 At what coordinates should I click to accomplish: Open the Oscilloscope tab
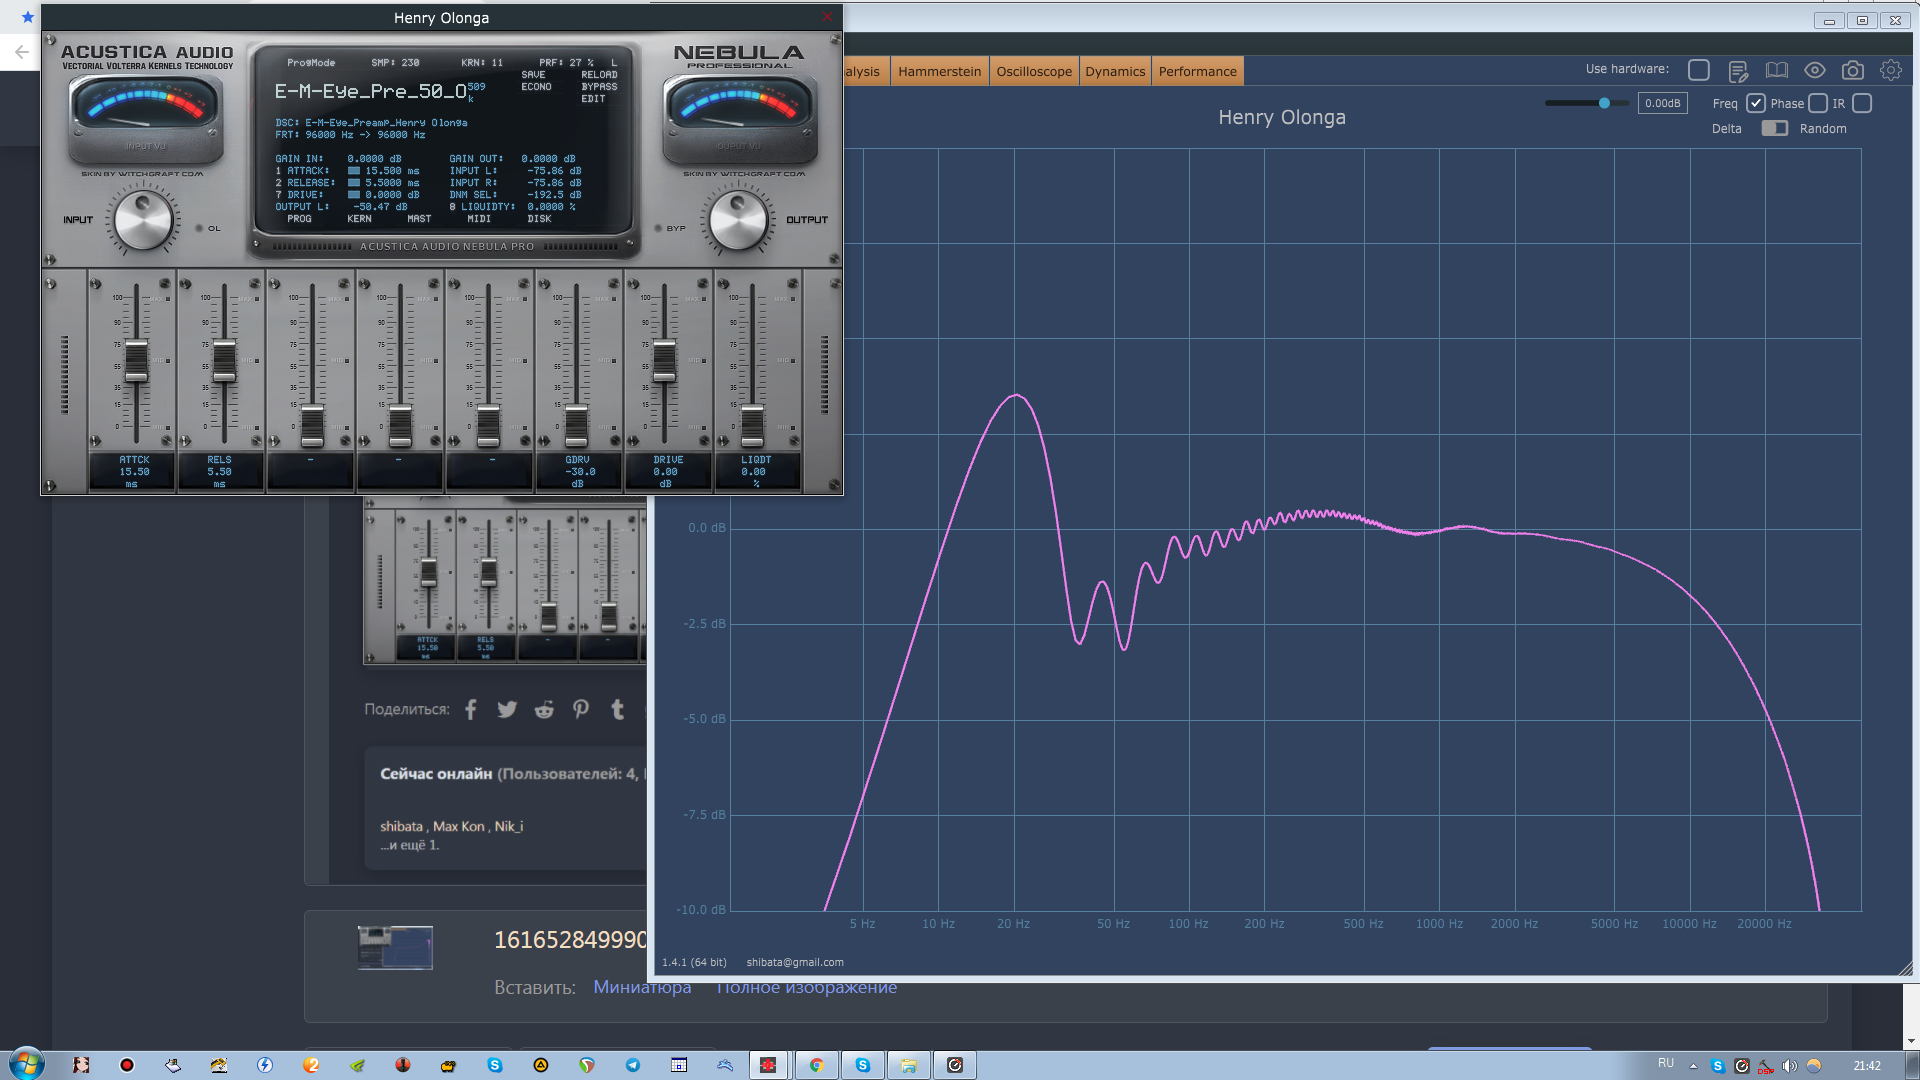(x=1033, y=71)
